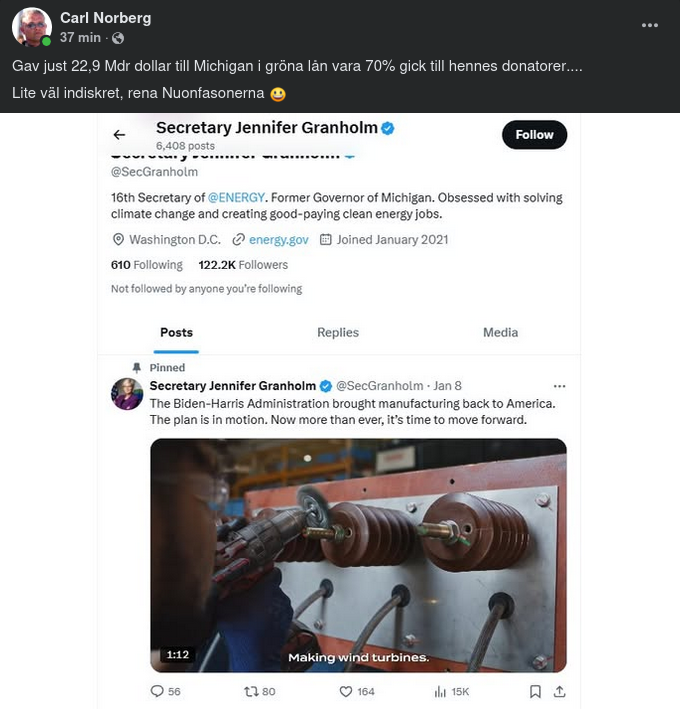This screenshot has width=680, height=709.
Task: Click the back arrow icon
Action: [119, 135]
